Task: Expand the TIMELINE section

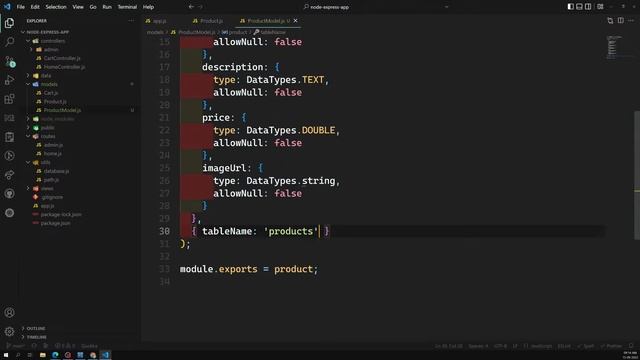Action: [36, 337]
